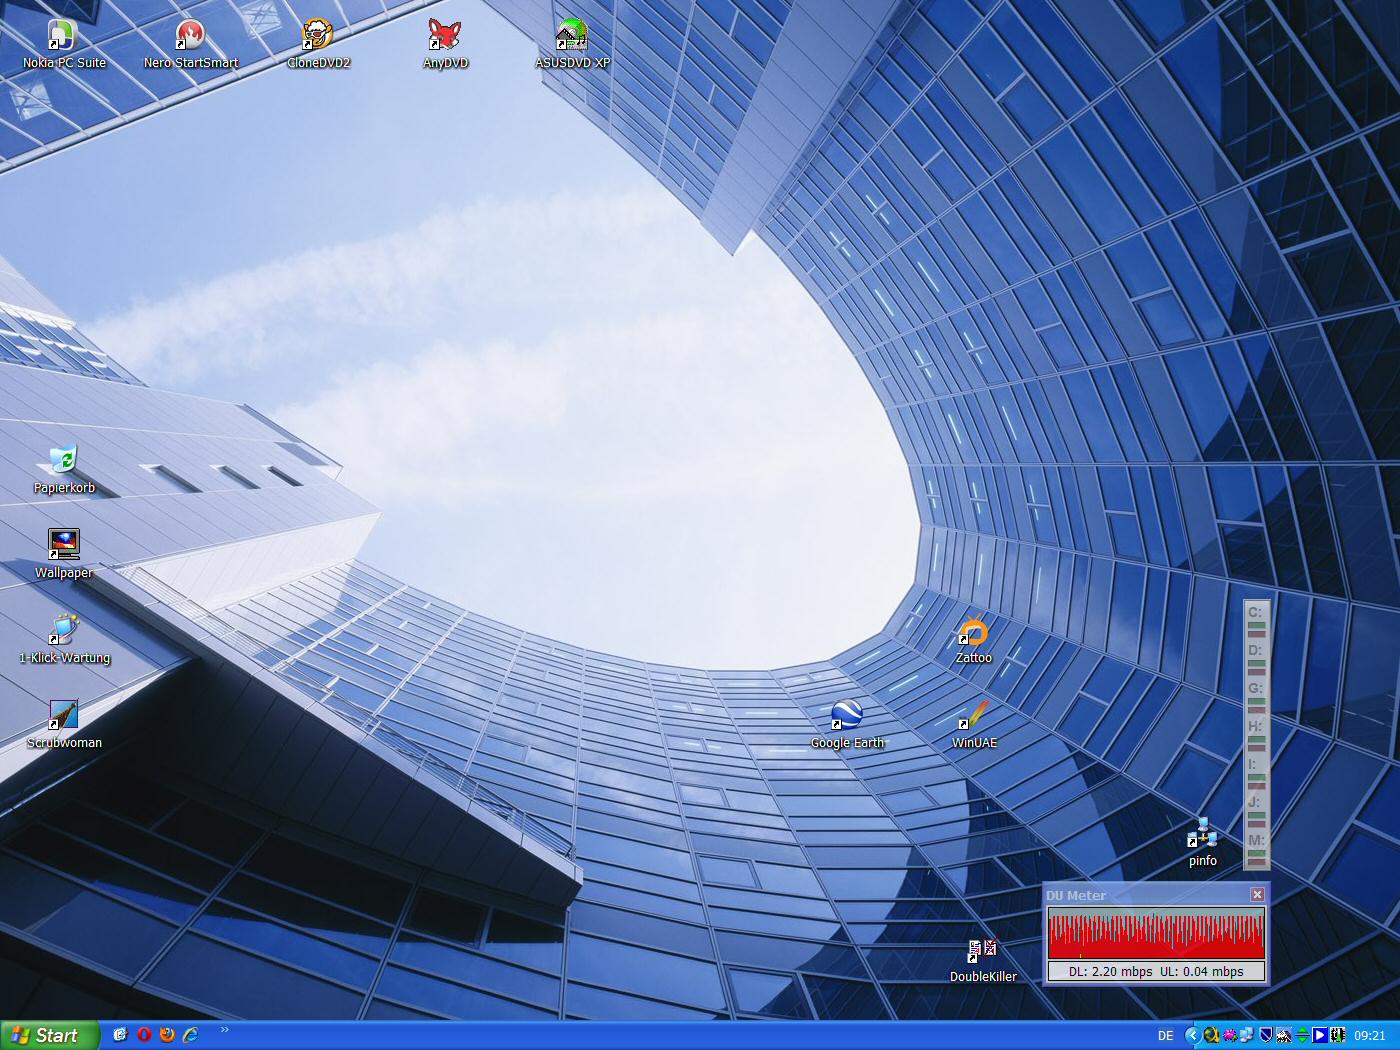Viewport: 1400px width, 1050px height.
Task: Open the ASUSDVD XP shortcut
Action: [x=571, y=36]
